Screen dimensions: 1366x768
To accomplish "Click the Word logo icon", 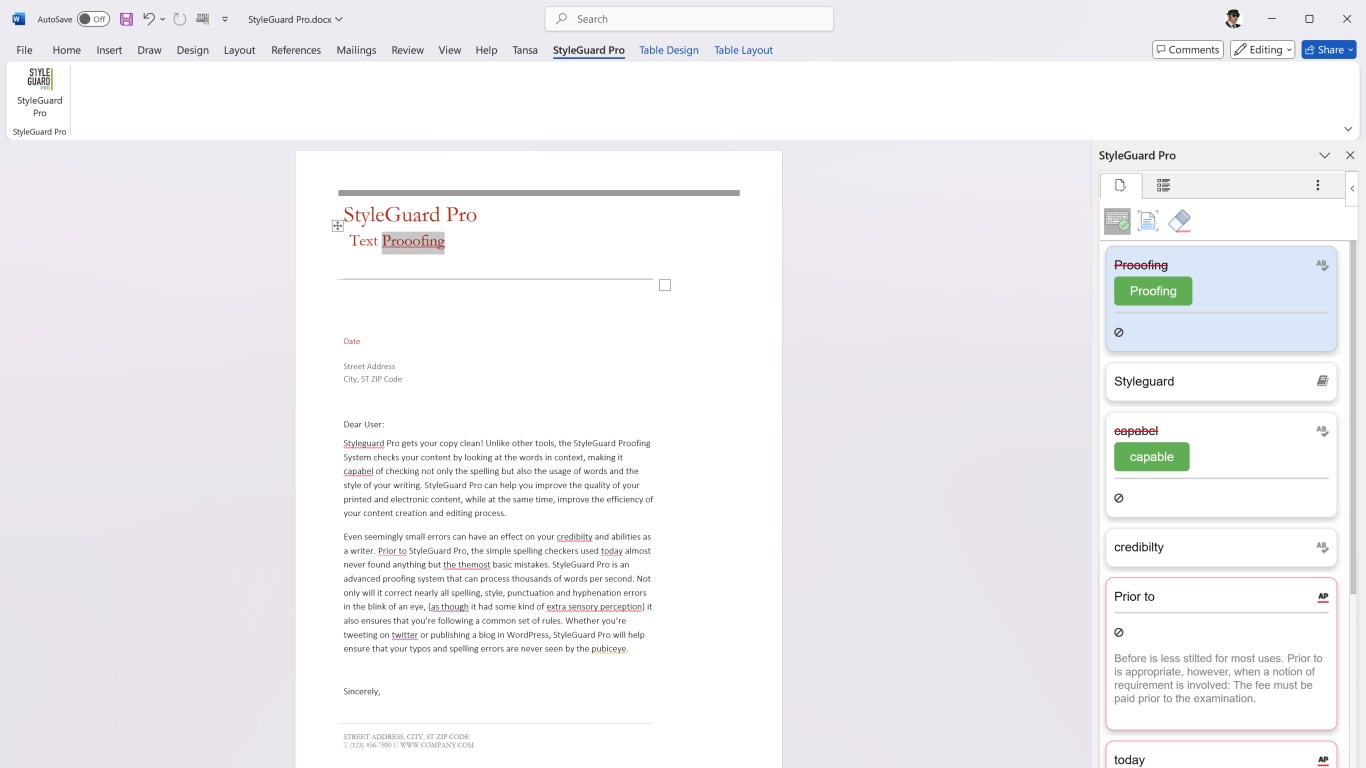I will click(x=18, y=19).
